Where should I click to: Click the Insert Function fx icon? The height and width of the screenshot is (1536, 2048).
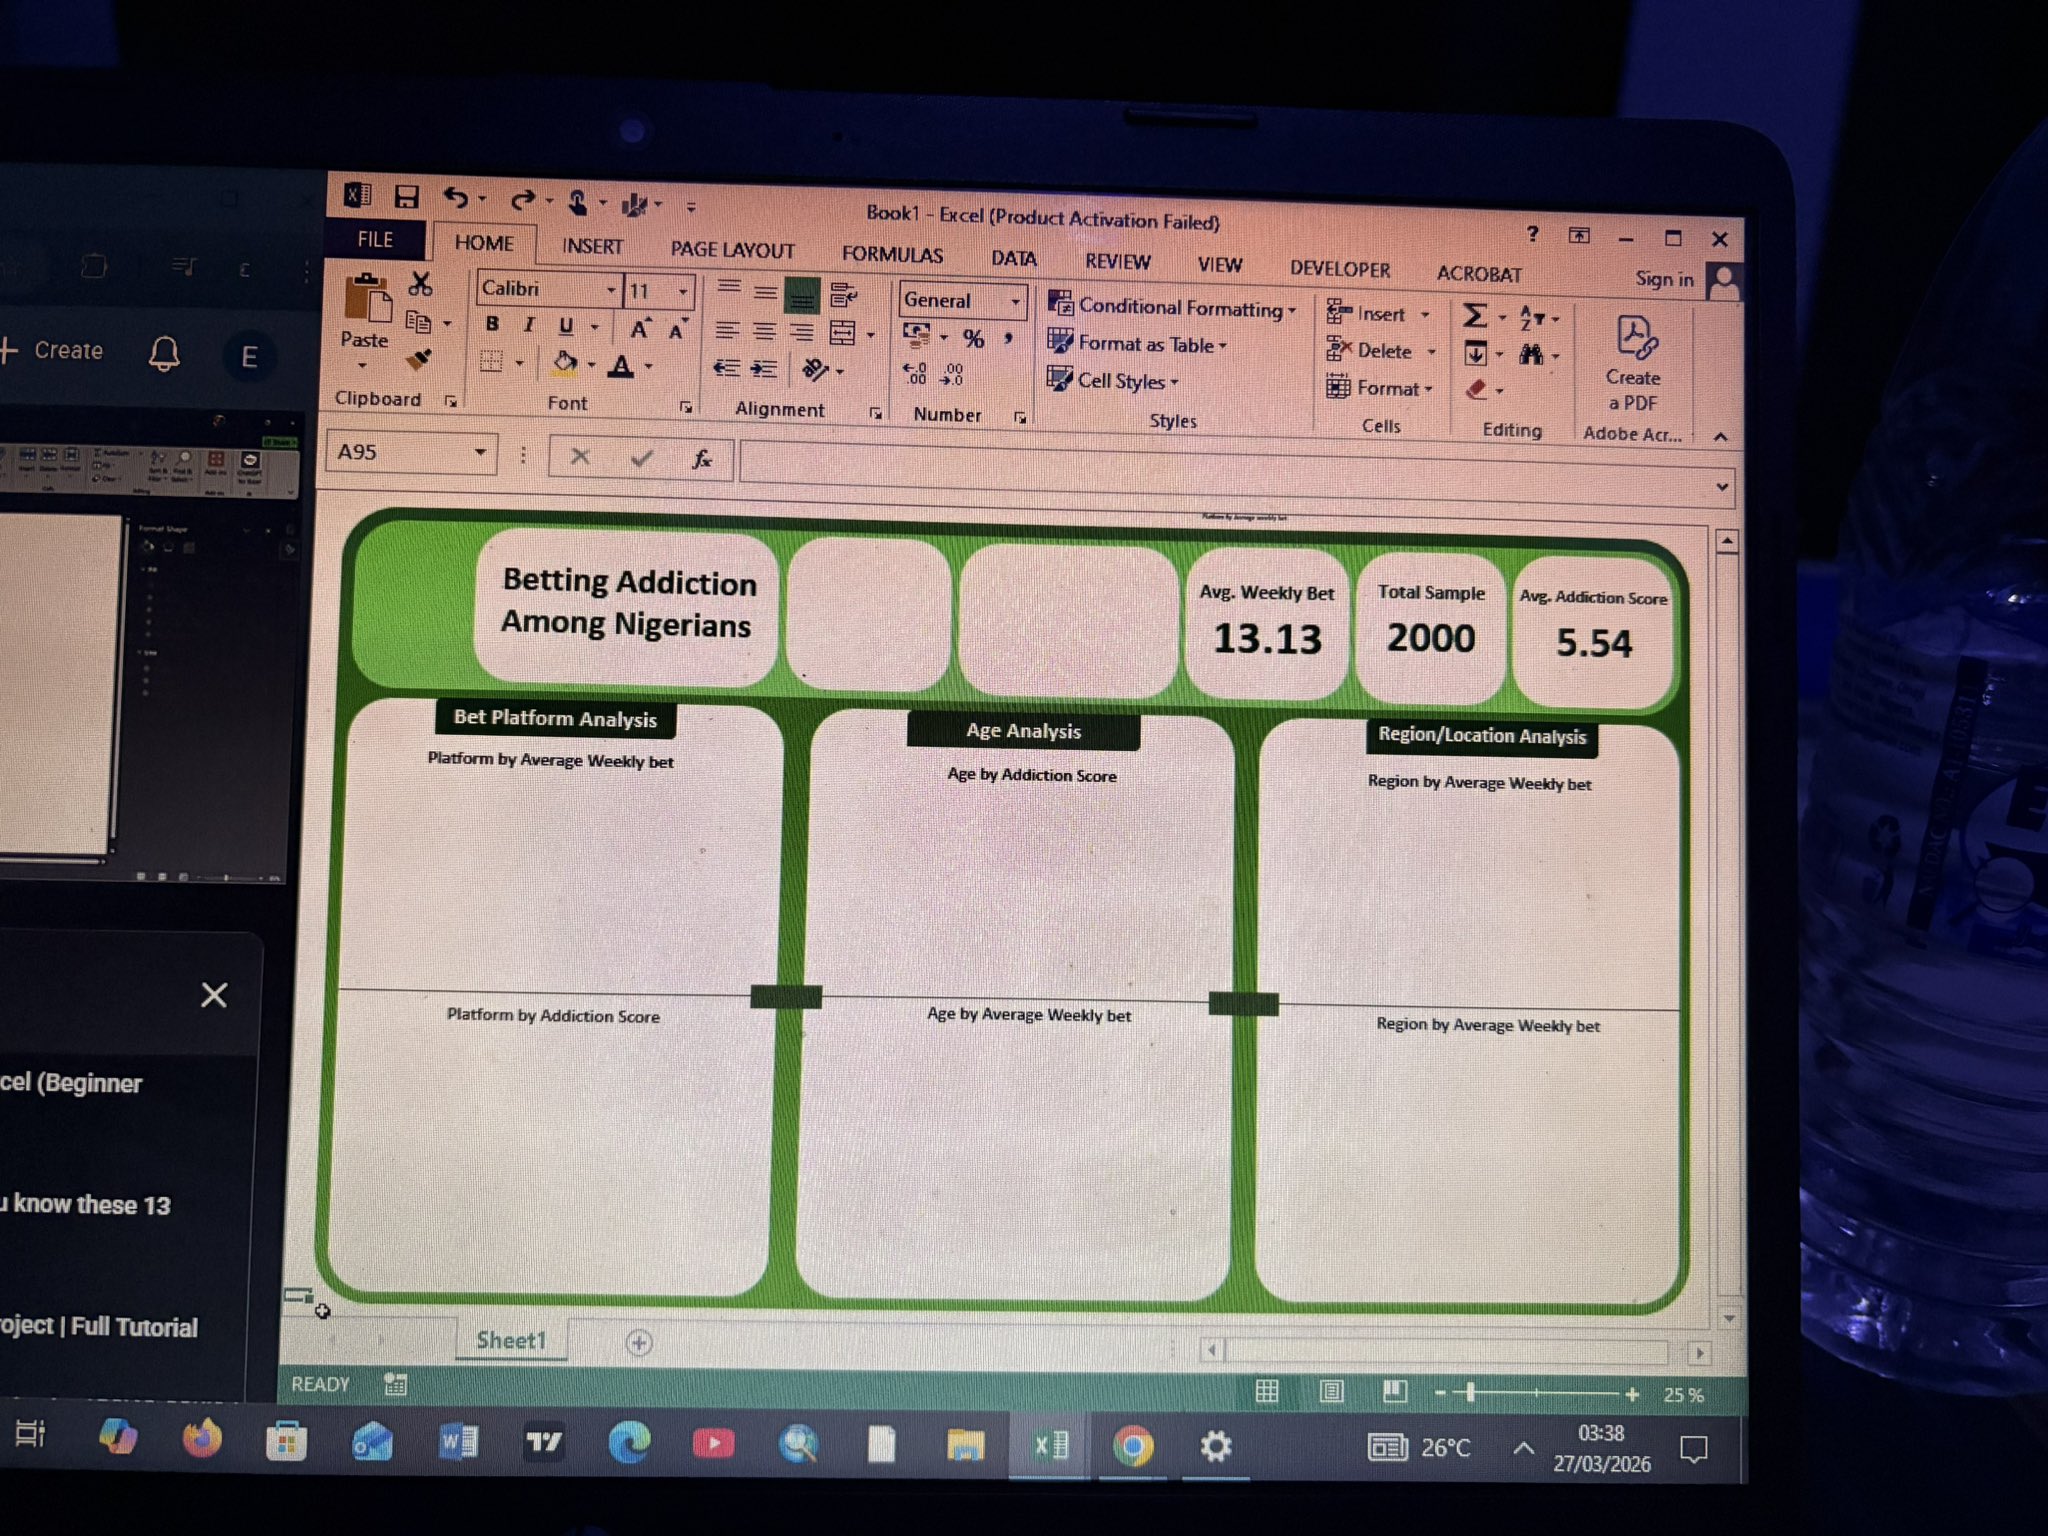coord(702,459)
